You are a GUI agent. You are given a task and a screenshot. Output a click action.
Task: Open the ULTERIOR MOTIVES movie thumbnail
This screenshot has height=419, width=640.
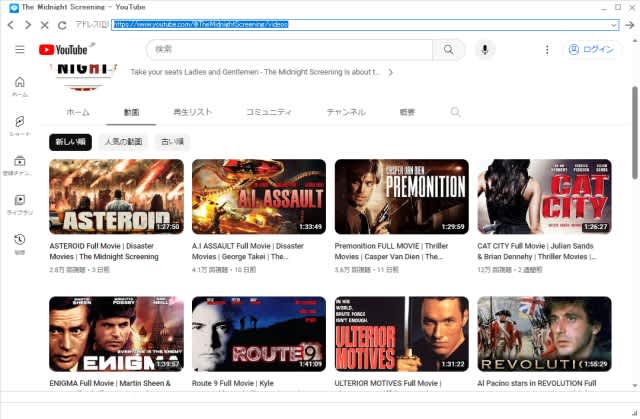pyautogui.click(x=402, y=334)
